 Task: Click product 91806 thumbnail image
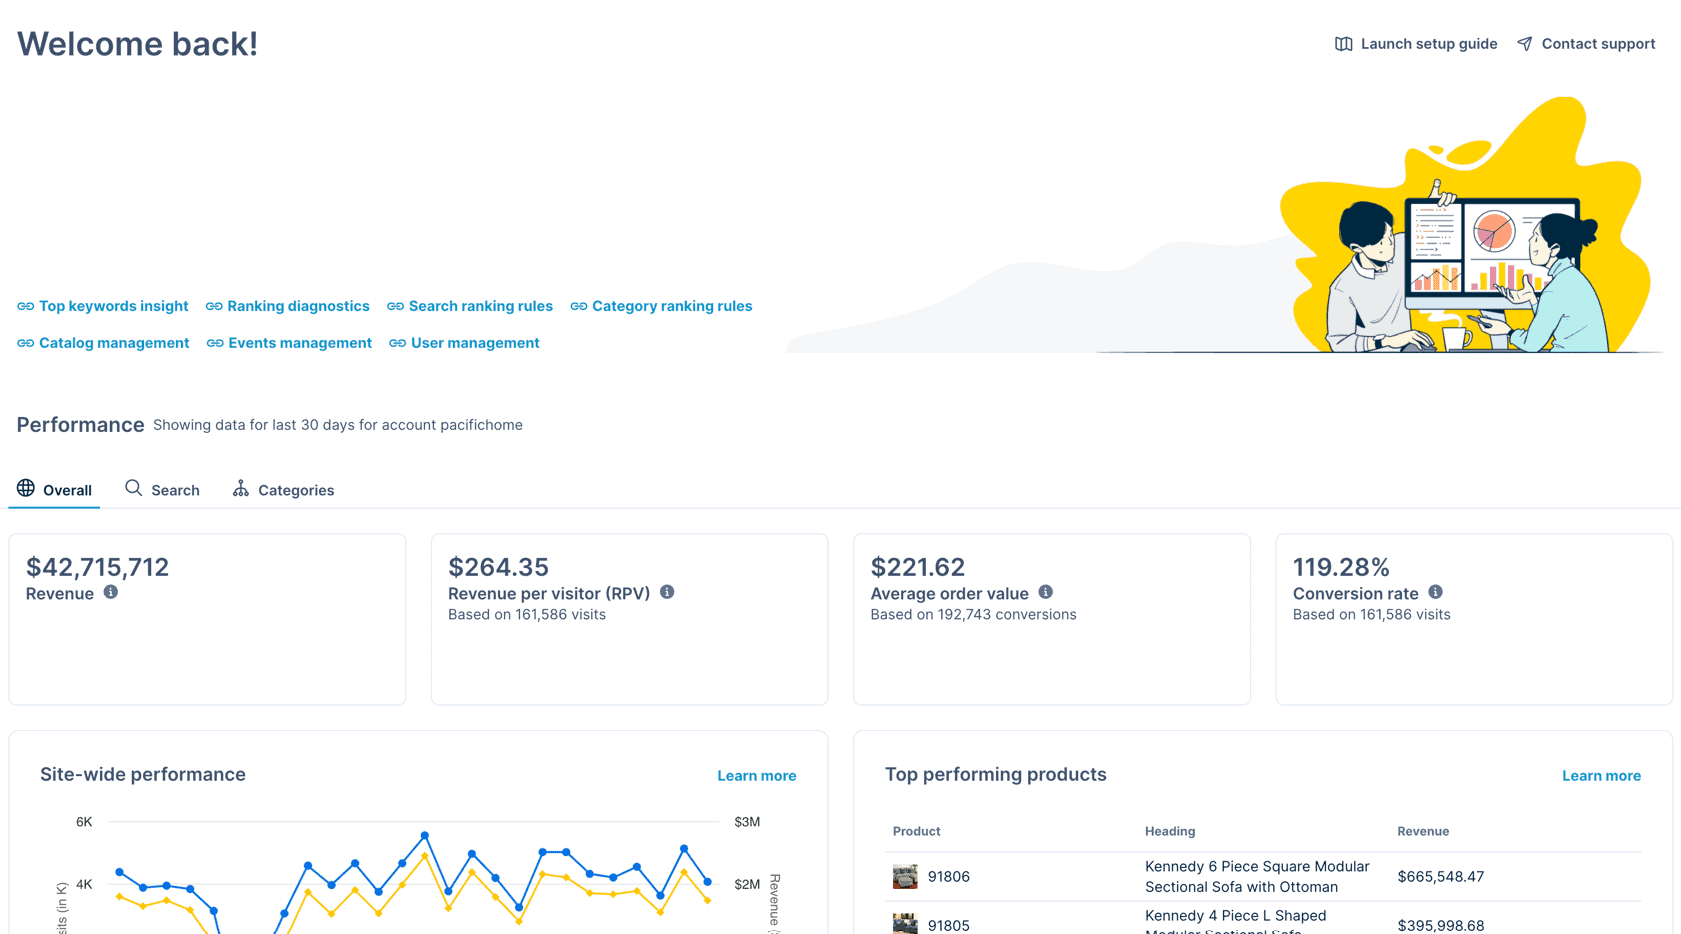[905, 877]
